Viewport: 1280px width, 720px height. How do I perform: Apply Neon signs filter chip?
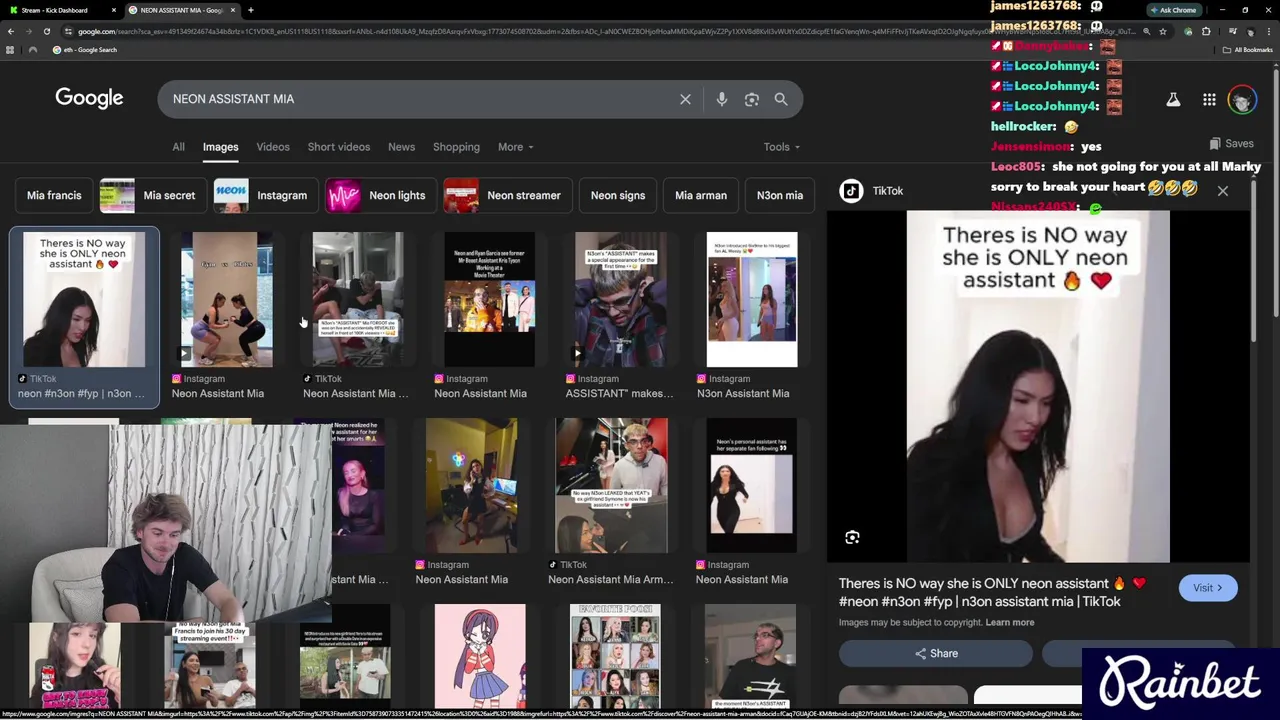[618, 195]
